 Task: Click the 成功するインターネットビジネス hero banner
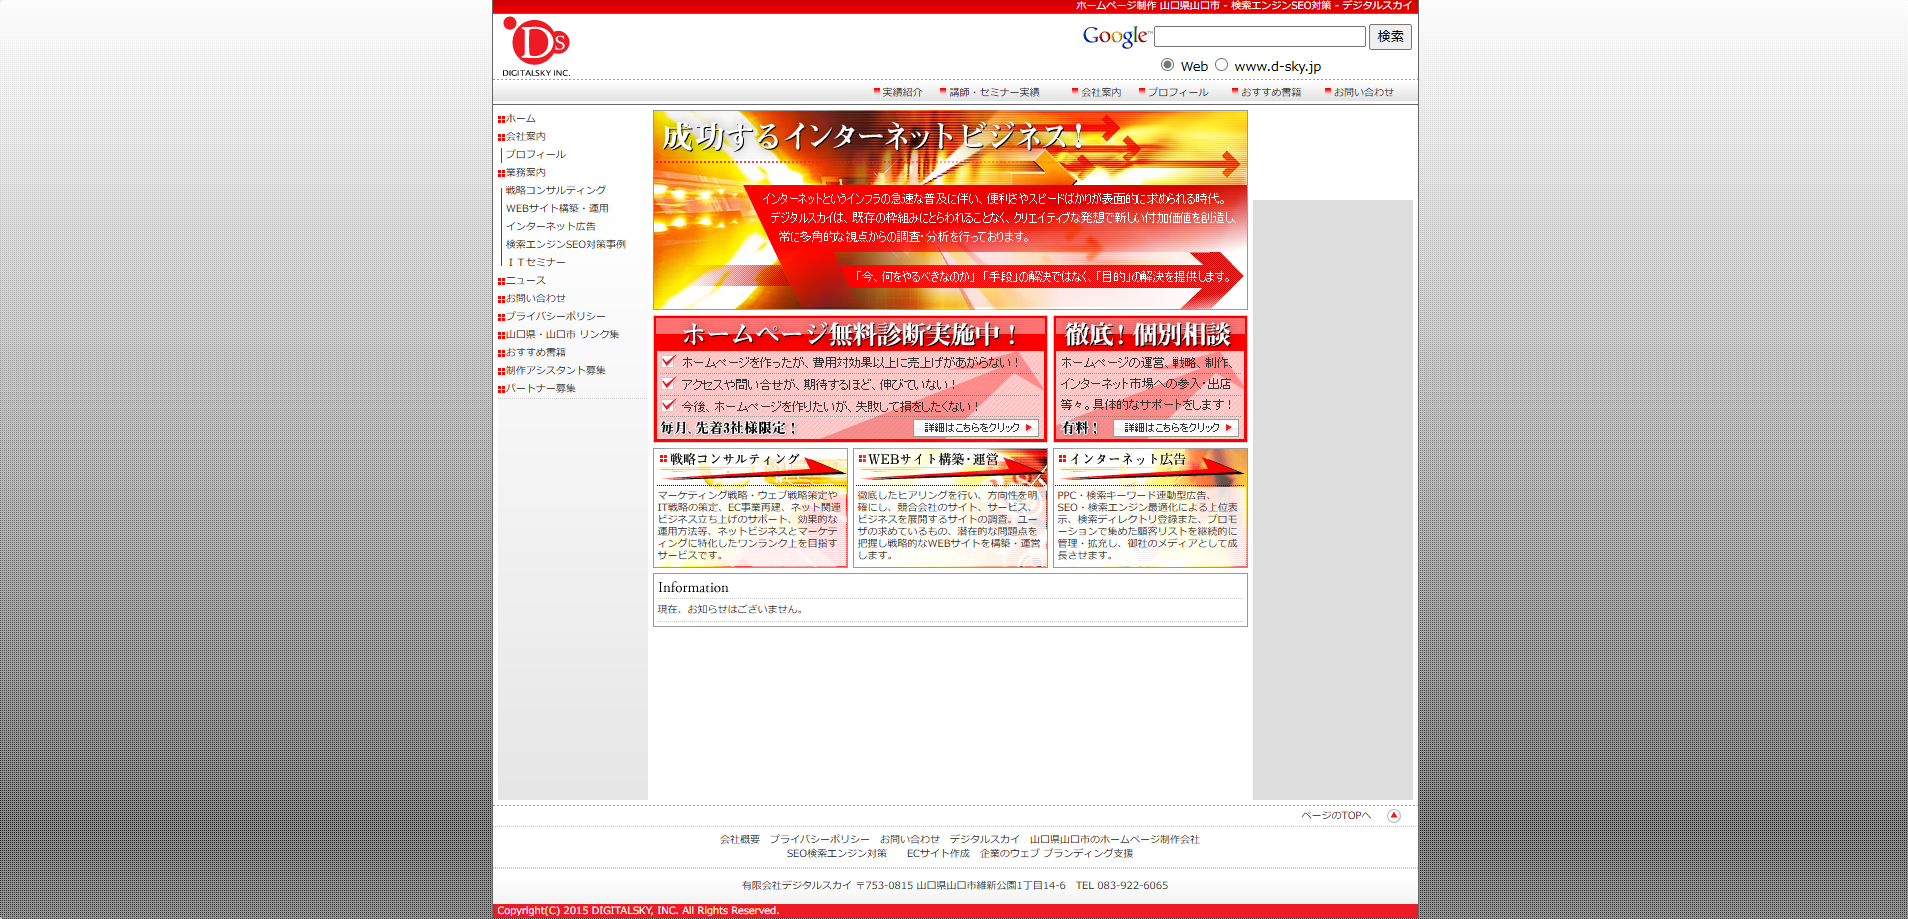click(x=949, y=210)
